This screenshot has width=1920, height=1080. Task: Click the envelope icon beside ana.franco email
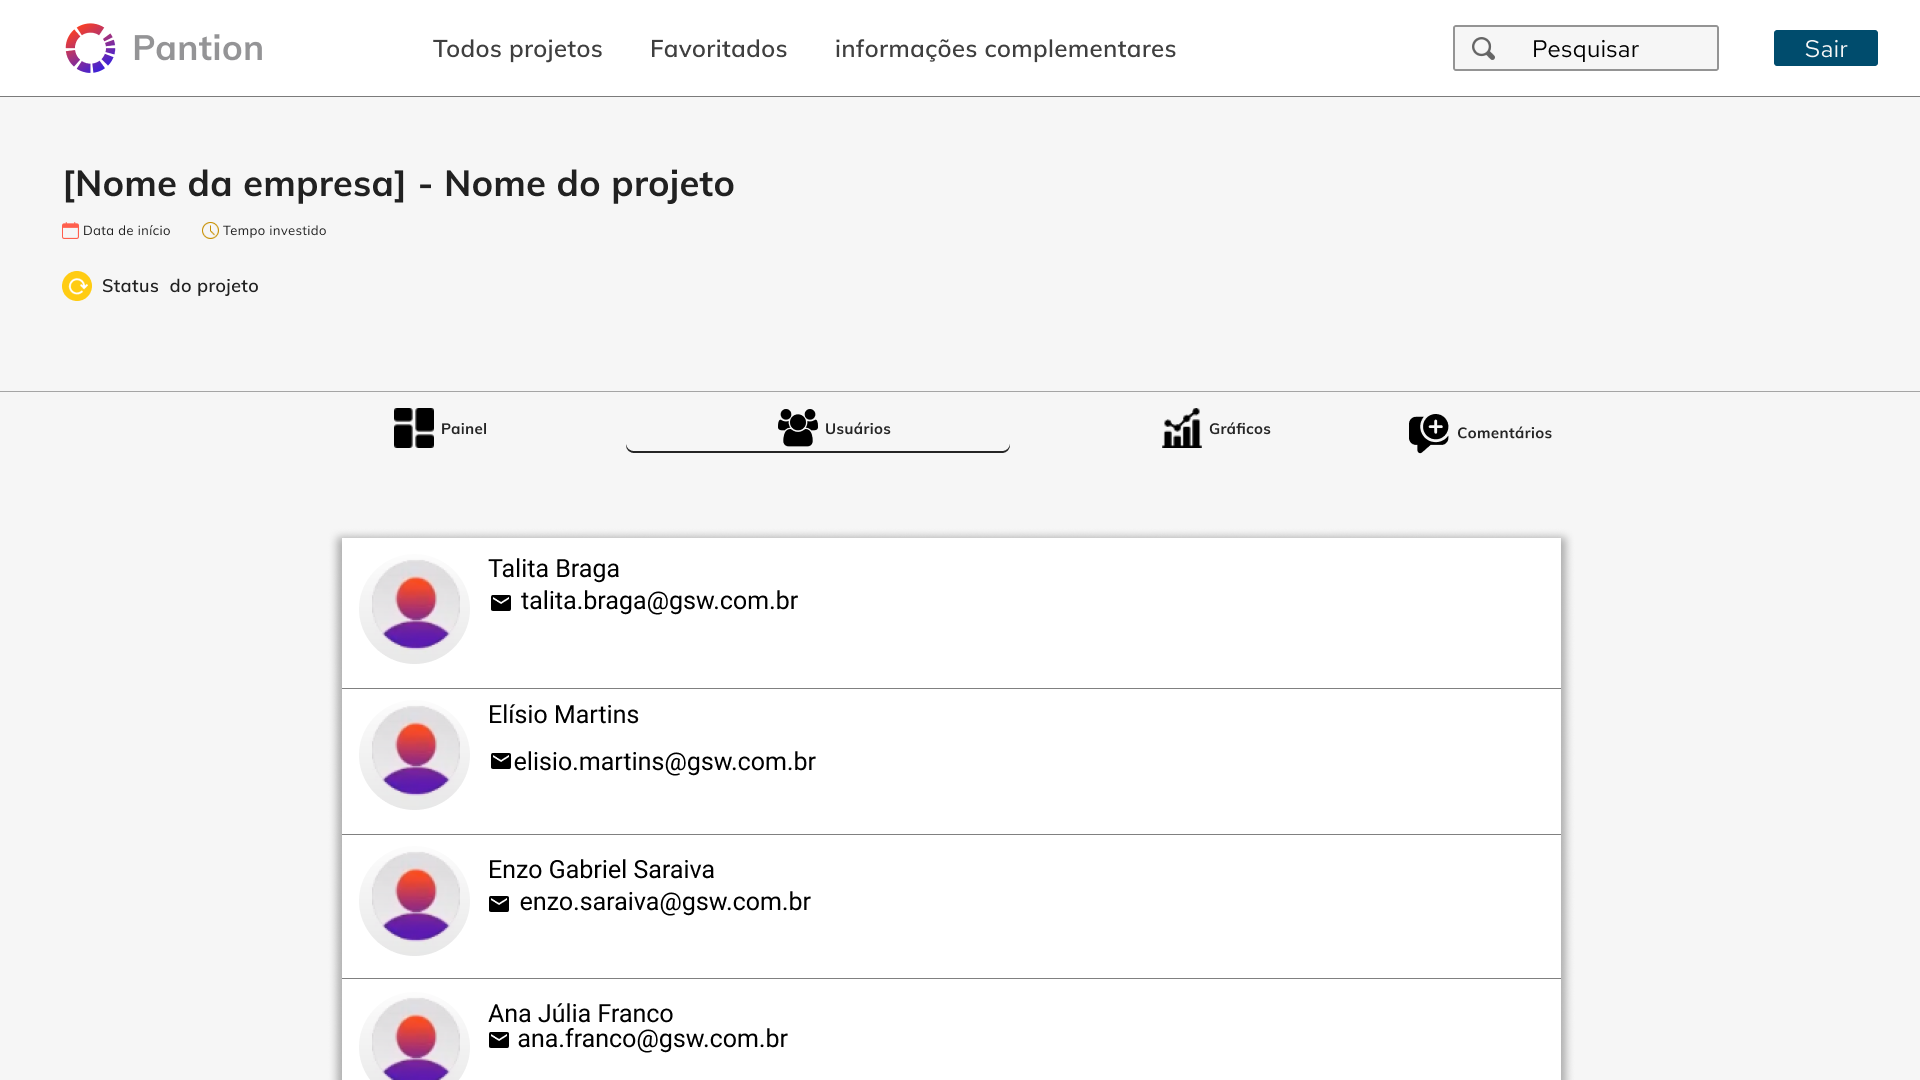499,1040
